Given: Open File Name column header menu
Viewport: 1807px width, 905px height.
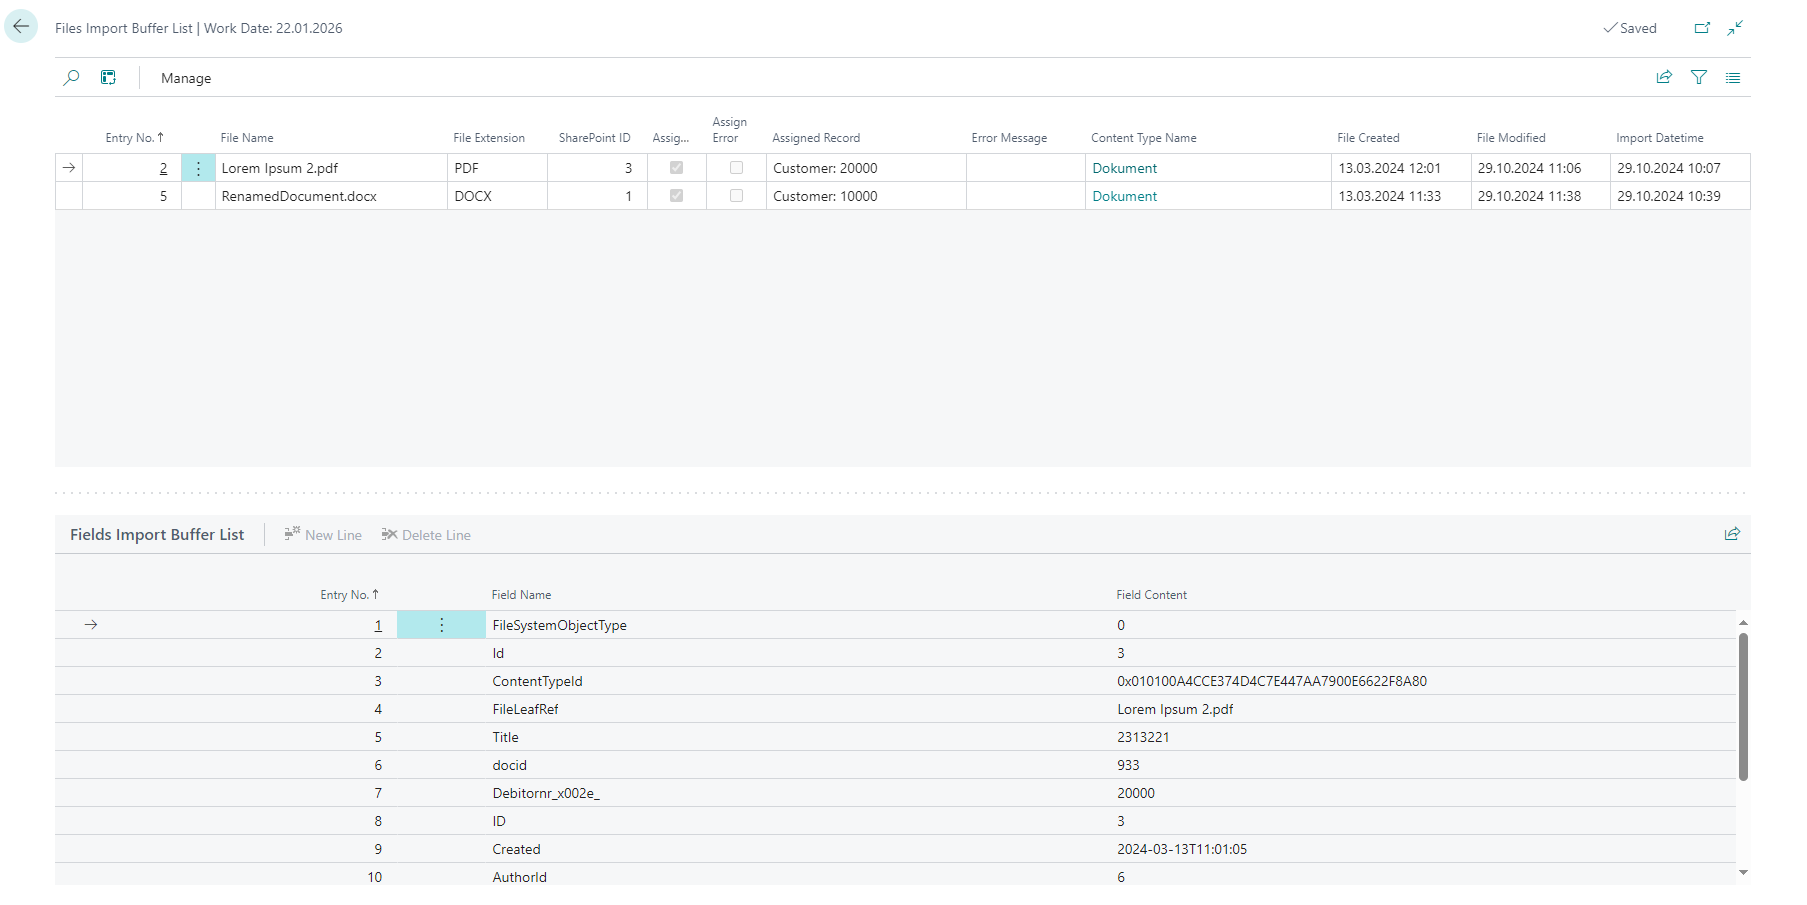Looking at the screenshot, I should 247,138.
